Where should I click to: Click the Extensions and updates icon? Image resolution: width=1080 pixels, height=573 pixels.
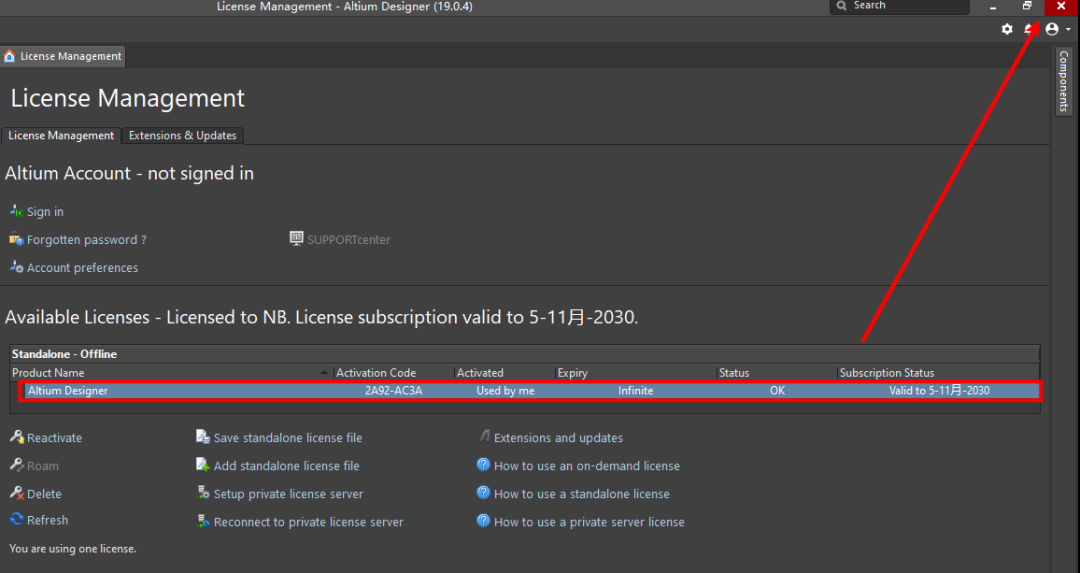[x=484, y=437]
